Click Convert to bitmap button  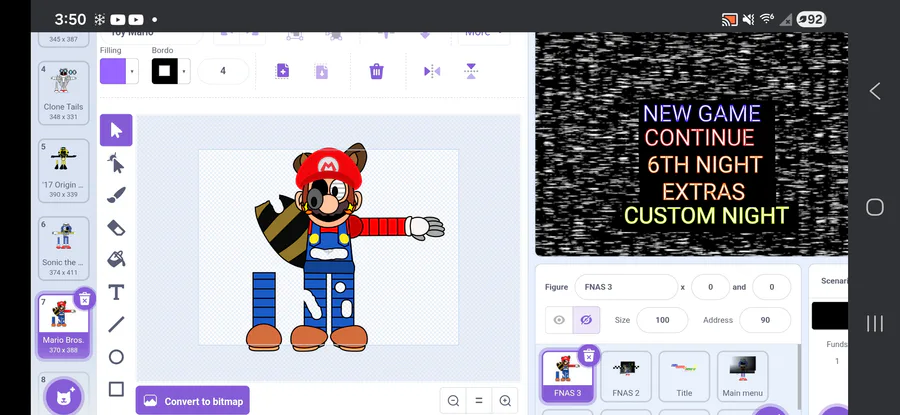pyautogui.click(x=193, y=401)
